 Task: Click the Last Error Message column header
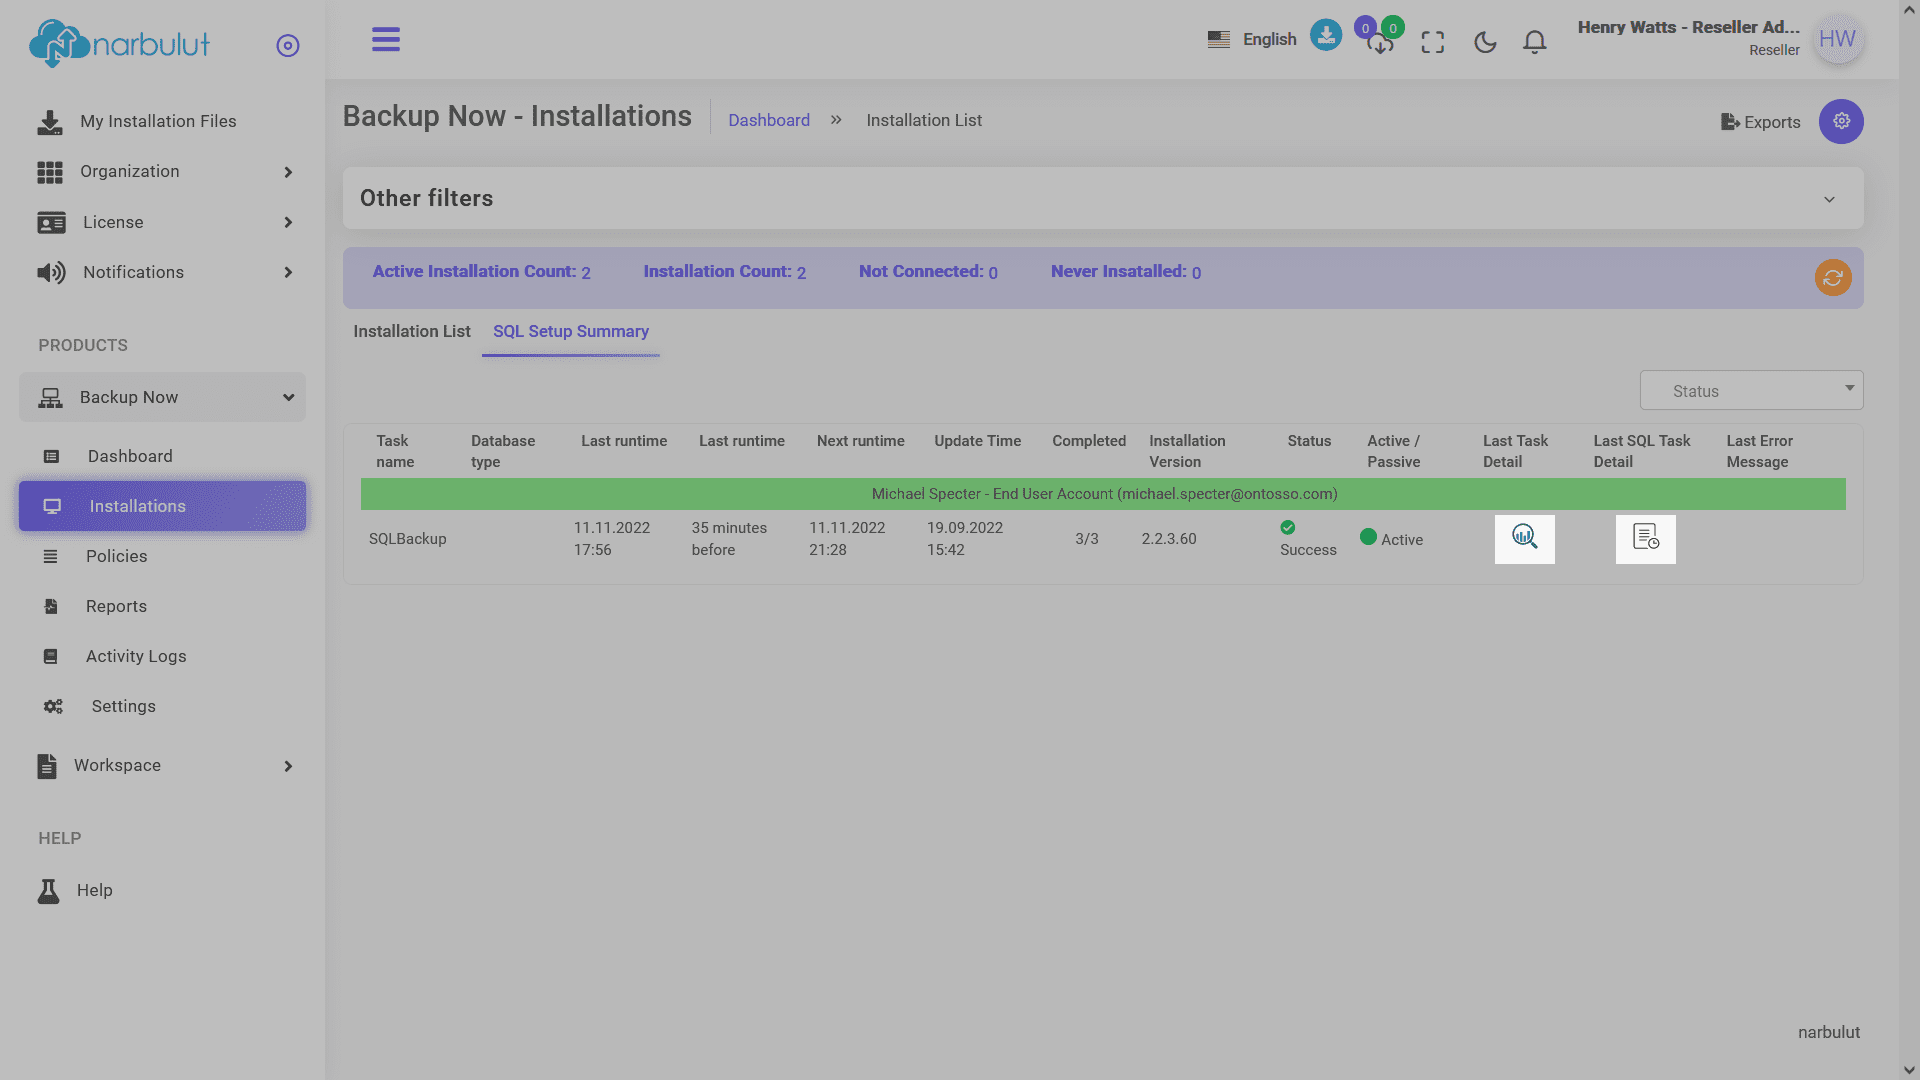[1760, 451]
